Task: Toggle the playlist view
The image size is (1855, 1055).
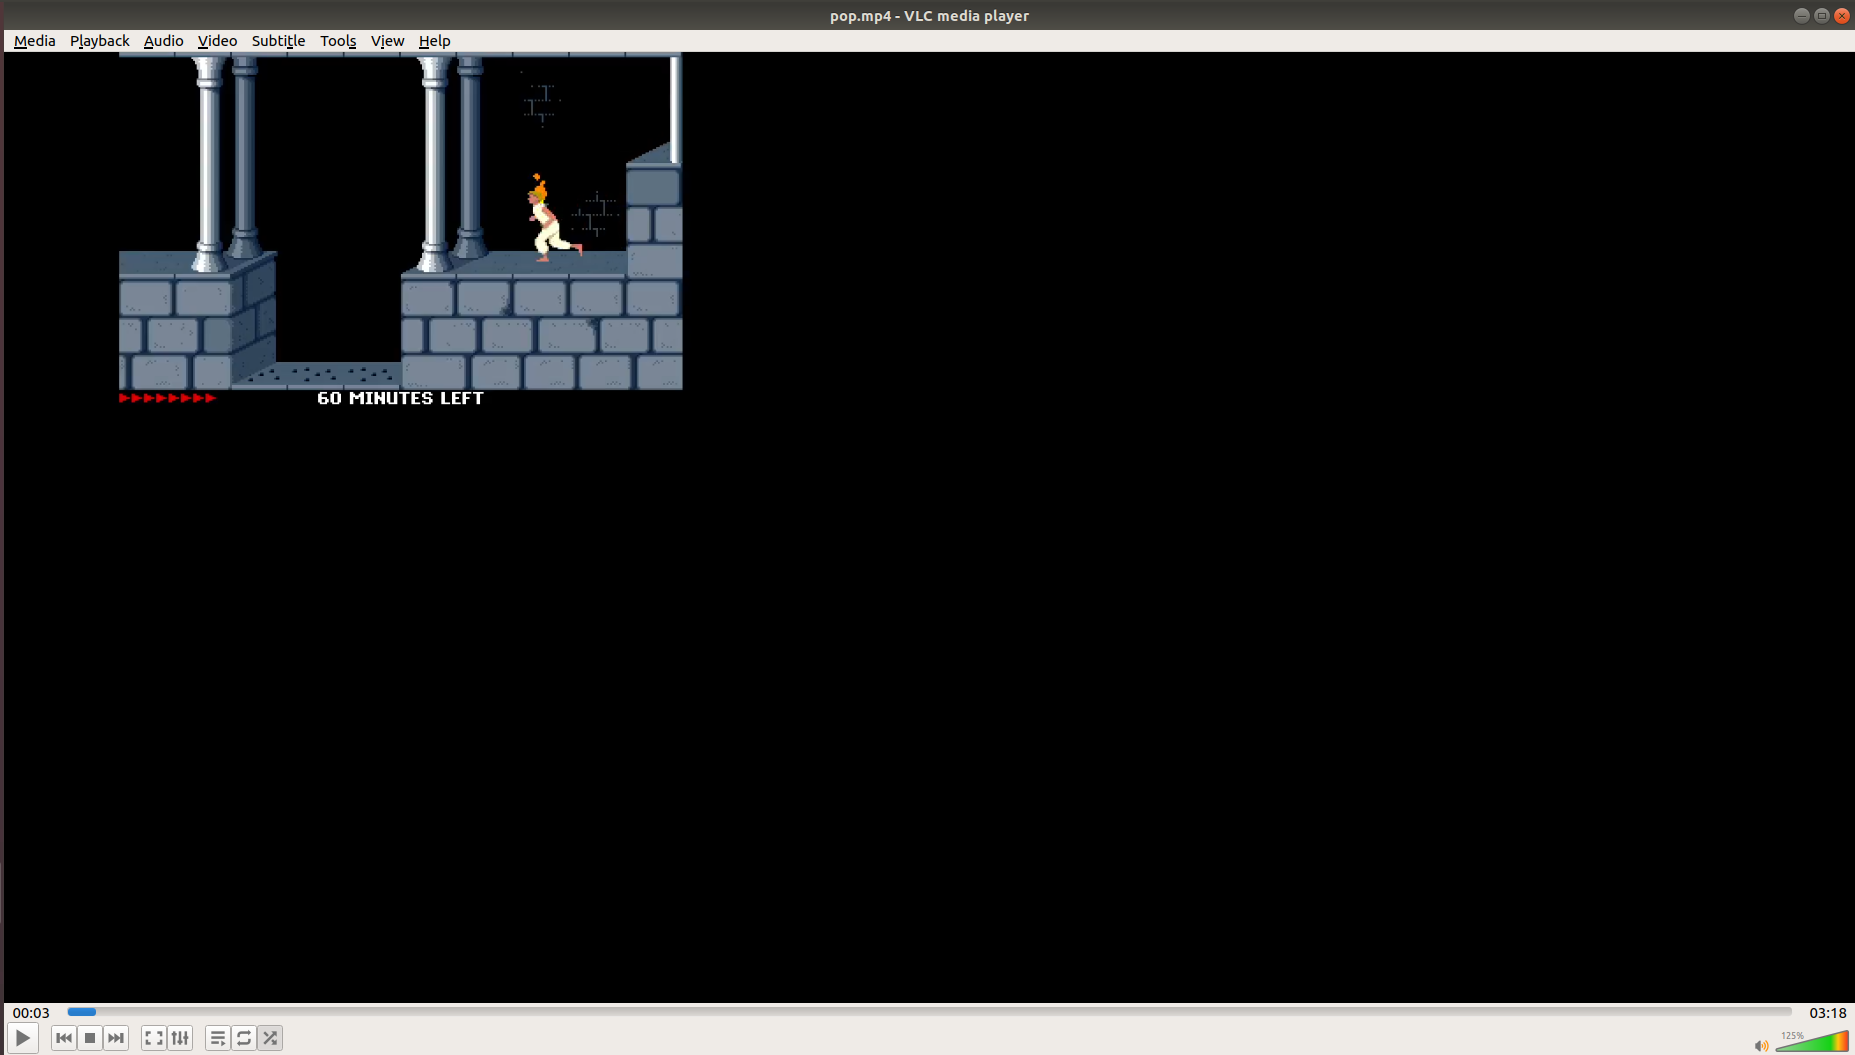Action: click(x=217, y=1038)
